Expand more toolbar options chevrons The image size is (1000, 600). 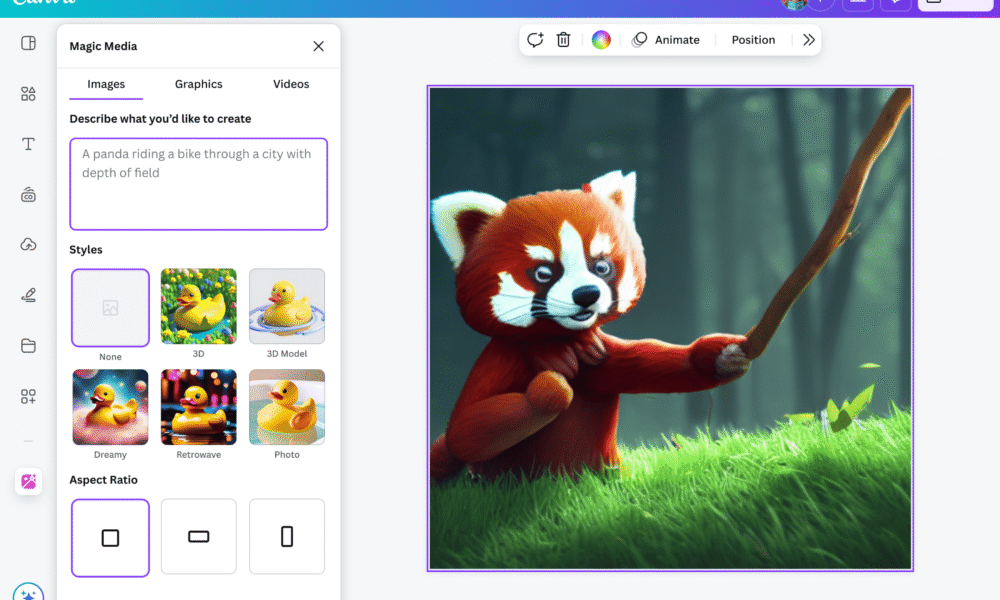tap(809, 40)
